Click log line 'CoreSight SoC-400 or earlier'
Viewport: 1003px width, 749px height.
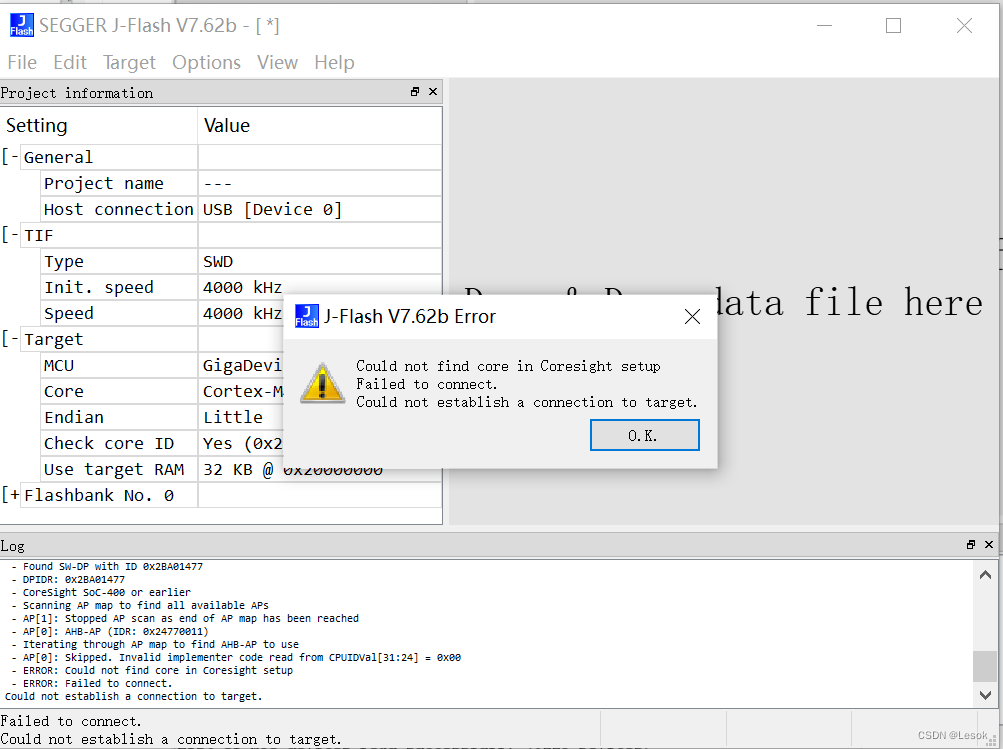[x=107, y=592]
